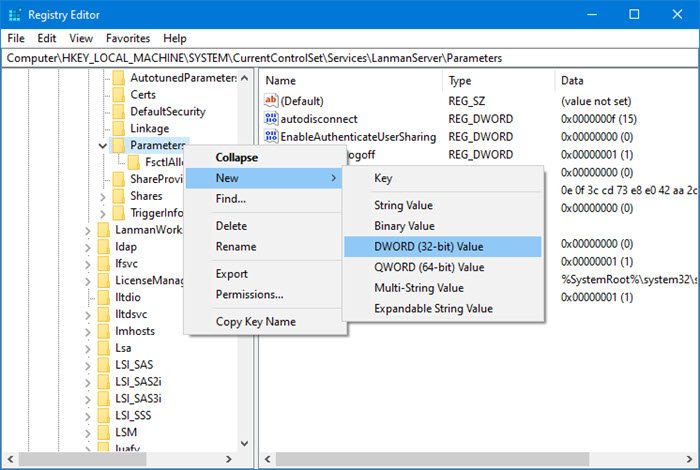Click the autodisconnect DWORD value icon
700x470 pixels.
click(x=270, y=119)
